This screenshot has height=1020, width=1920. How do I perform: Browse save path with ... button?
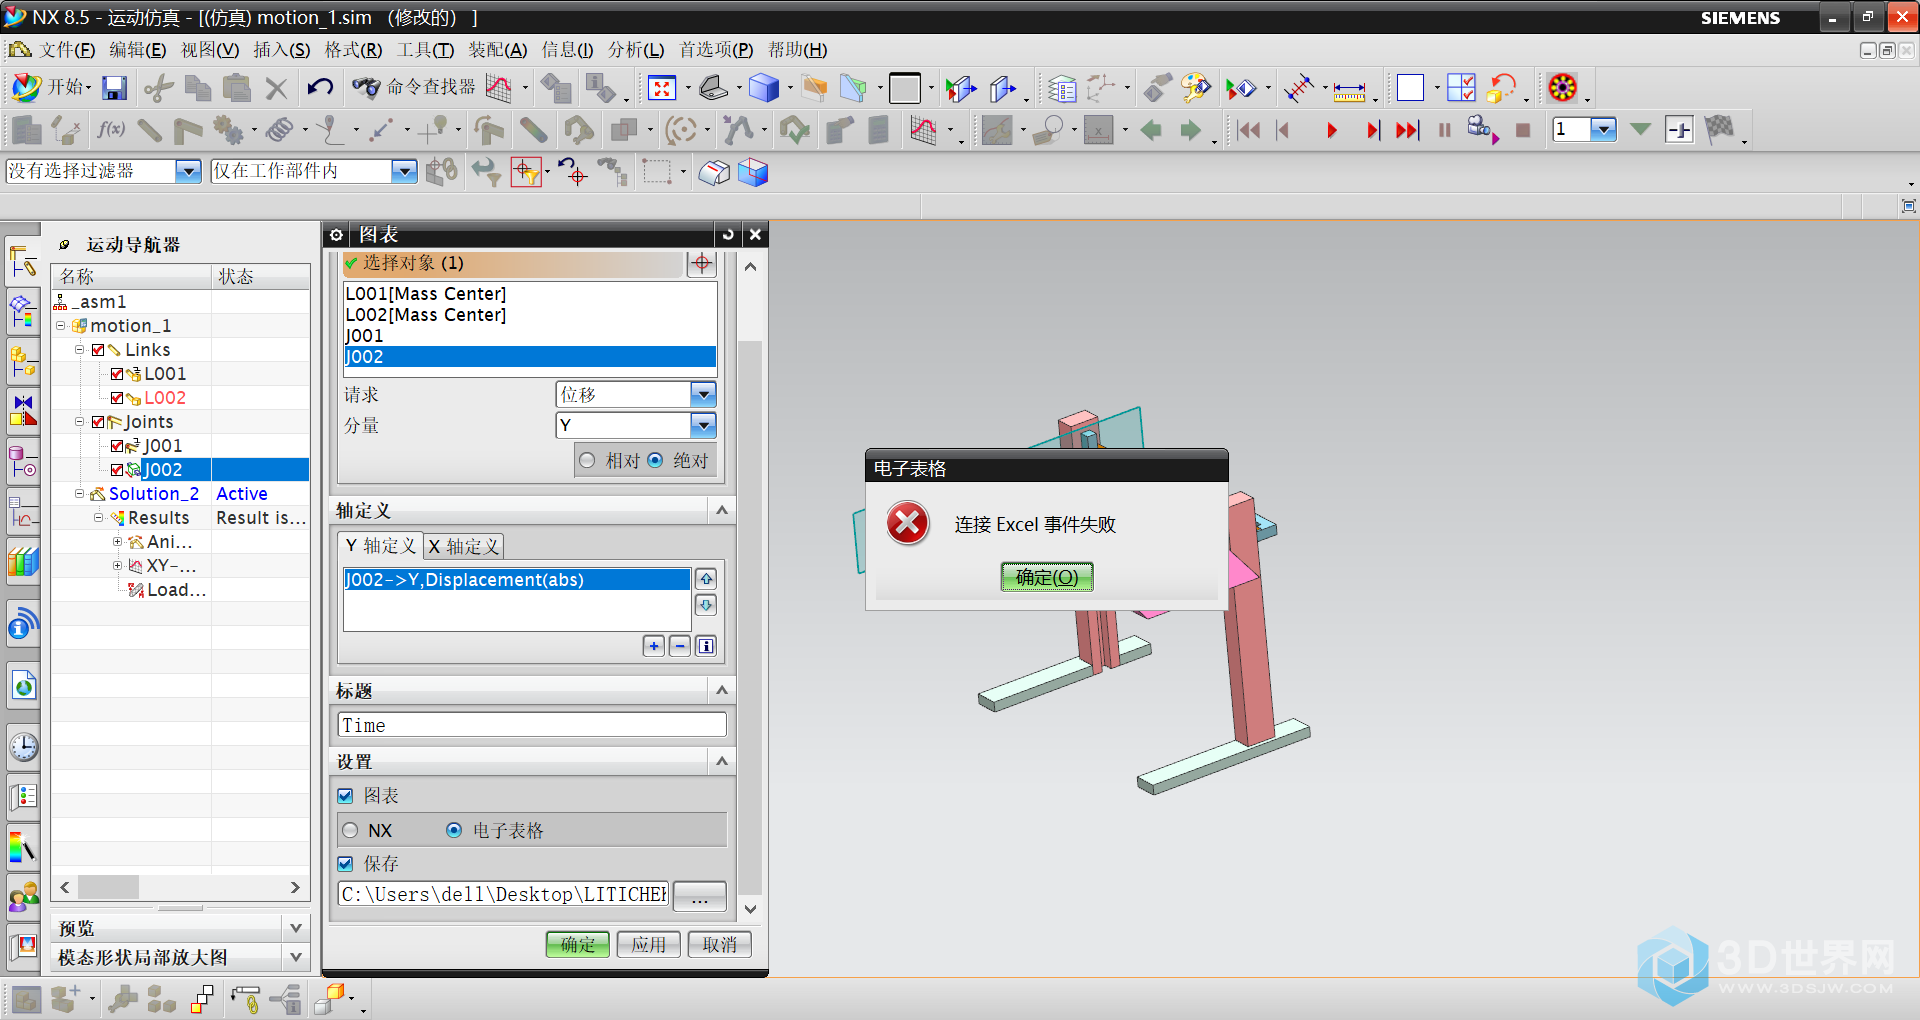pos(700,896)
